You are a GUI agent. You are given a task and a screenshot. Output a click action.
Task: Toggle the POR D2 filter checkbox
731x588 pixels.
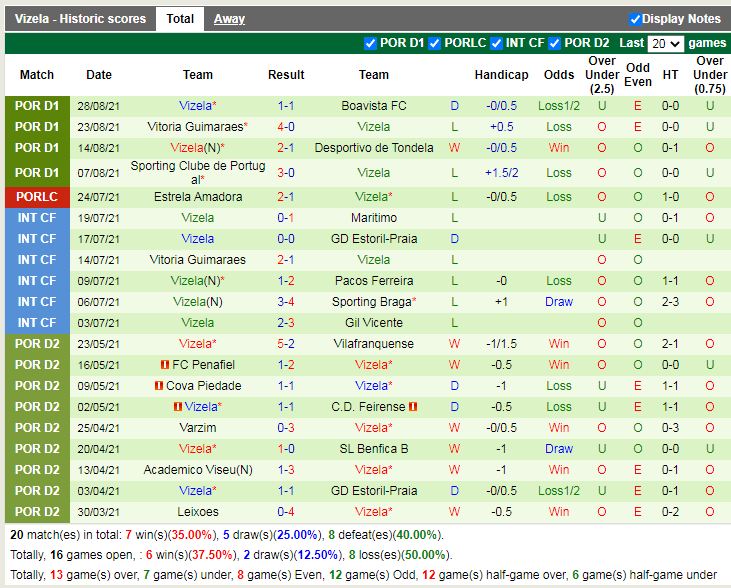(x=553, y=43)
